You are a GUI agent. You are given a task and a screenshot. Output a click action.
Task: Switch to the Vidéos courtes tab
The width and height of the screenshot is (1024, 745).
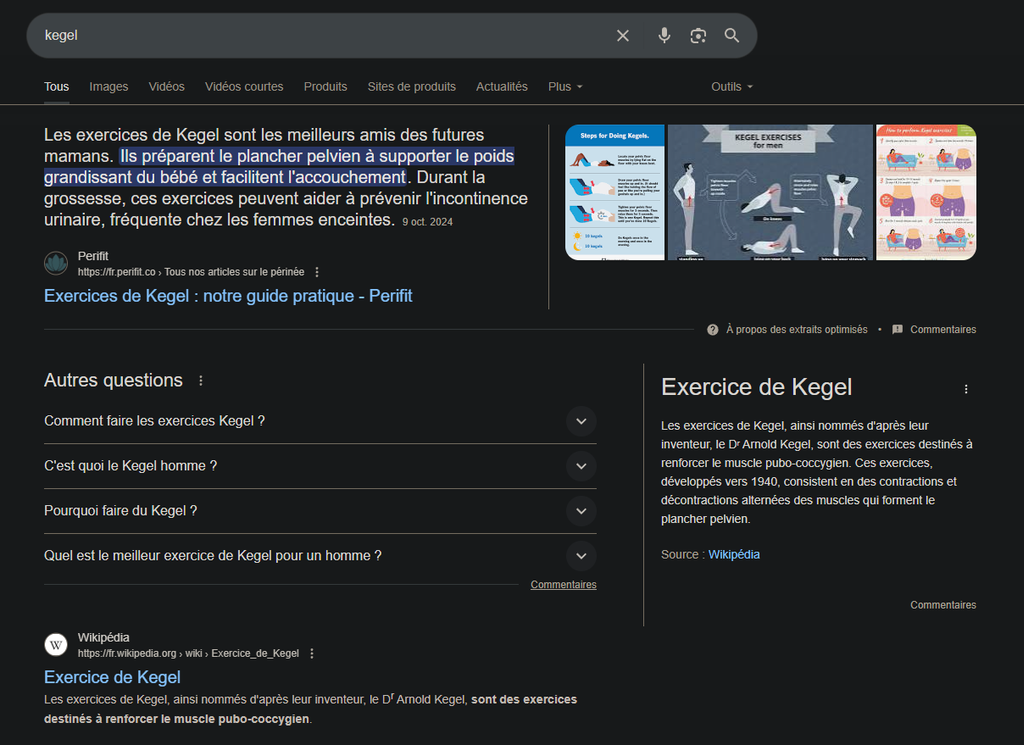(x=244, y=87)
